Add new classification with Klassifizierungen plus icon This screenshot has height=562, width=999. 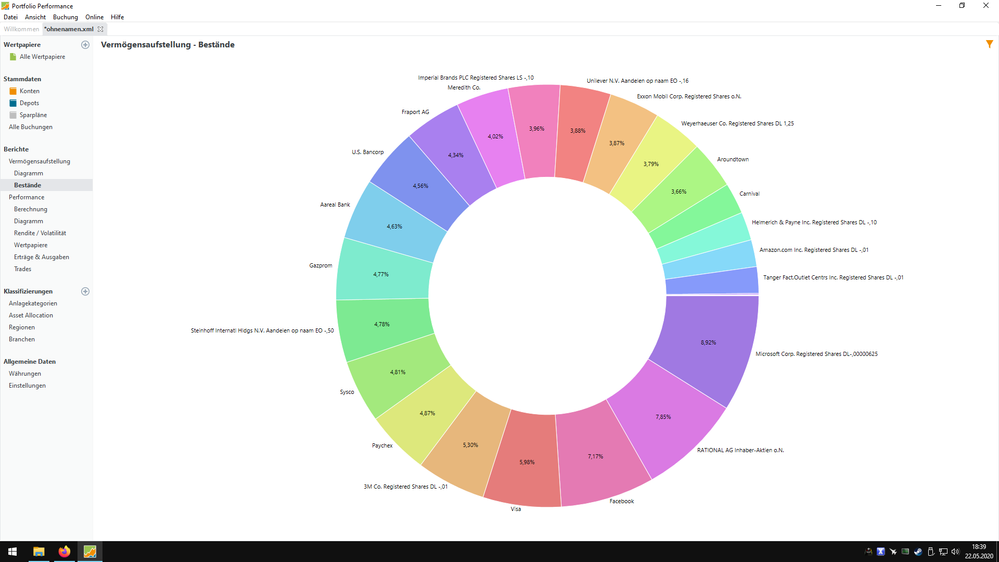point(85,292)
